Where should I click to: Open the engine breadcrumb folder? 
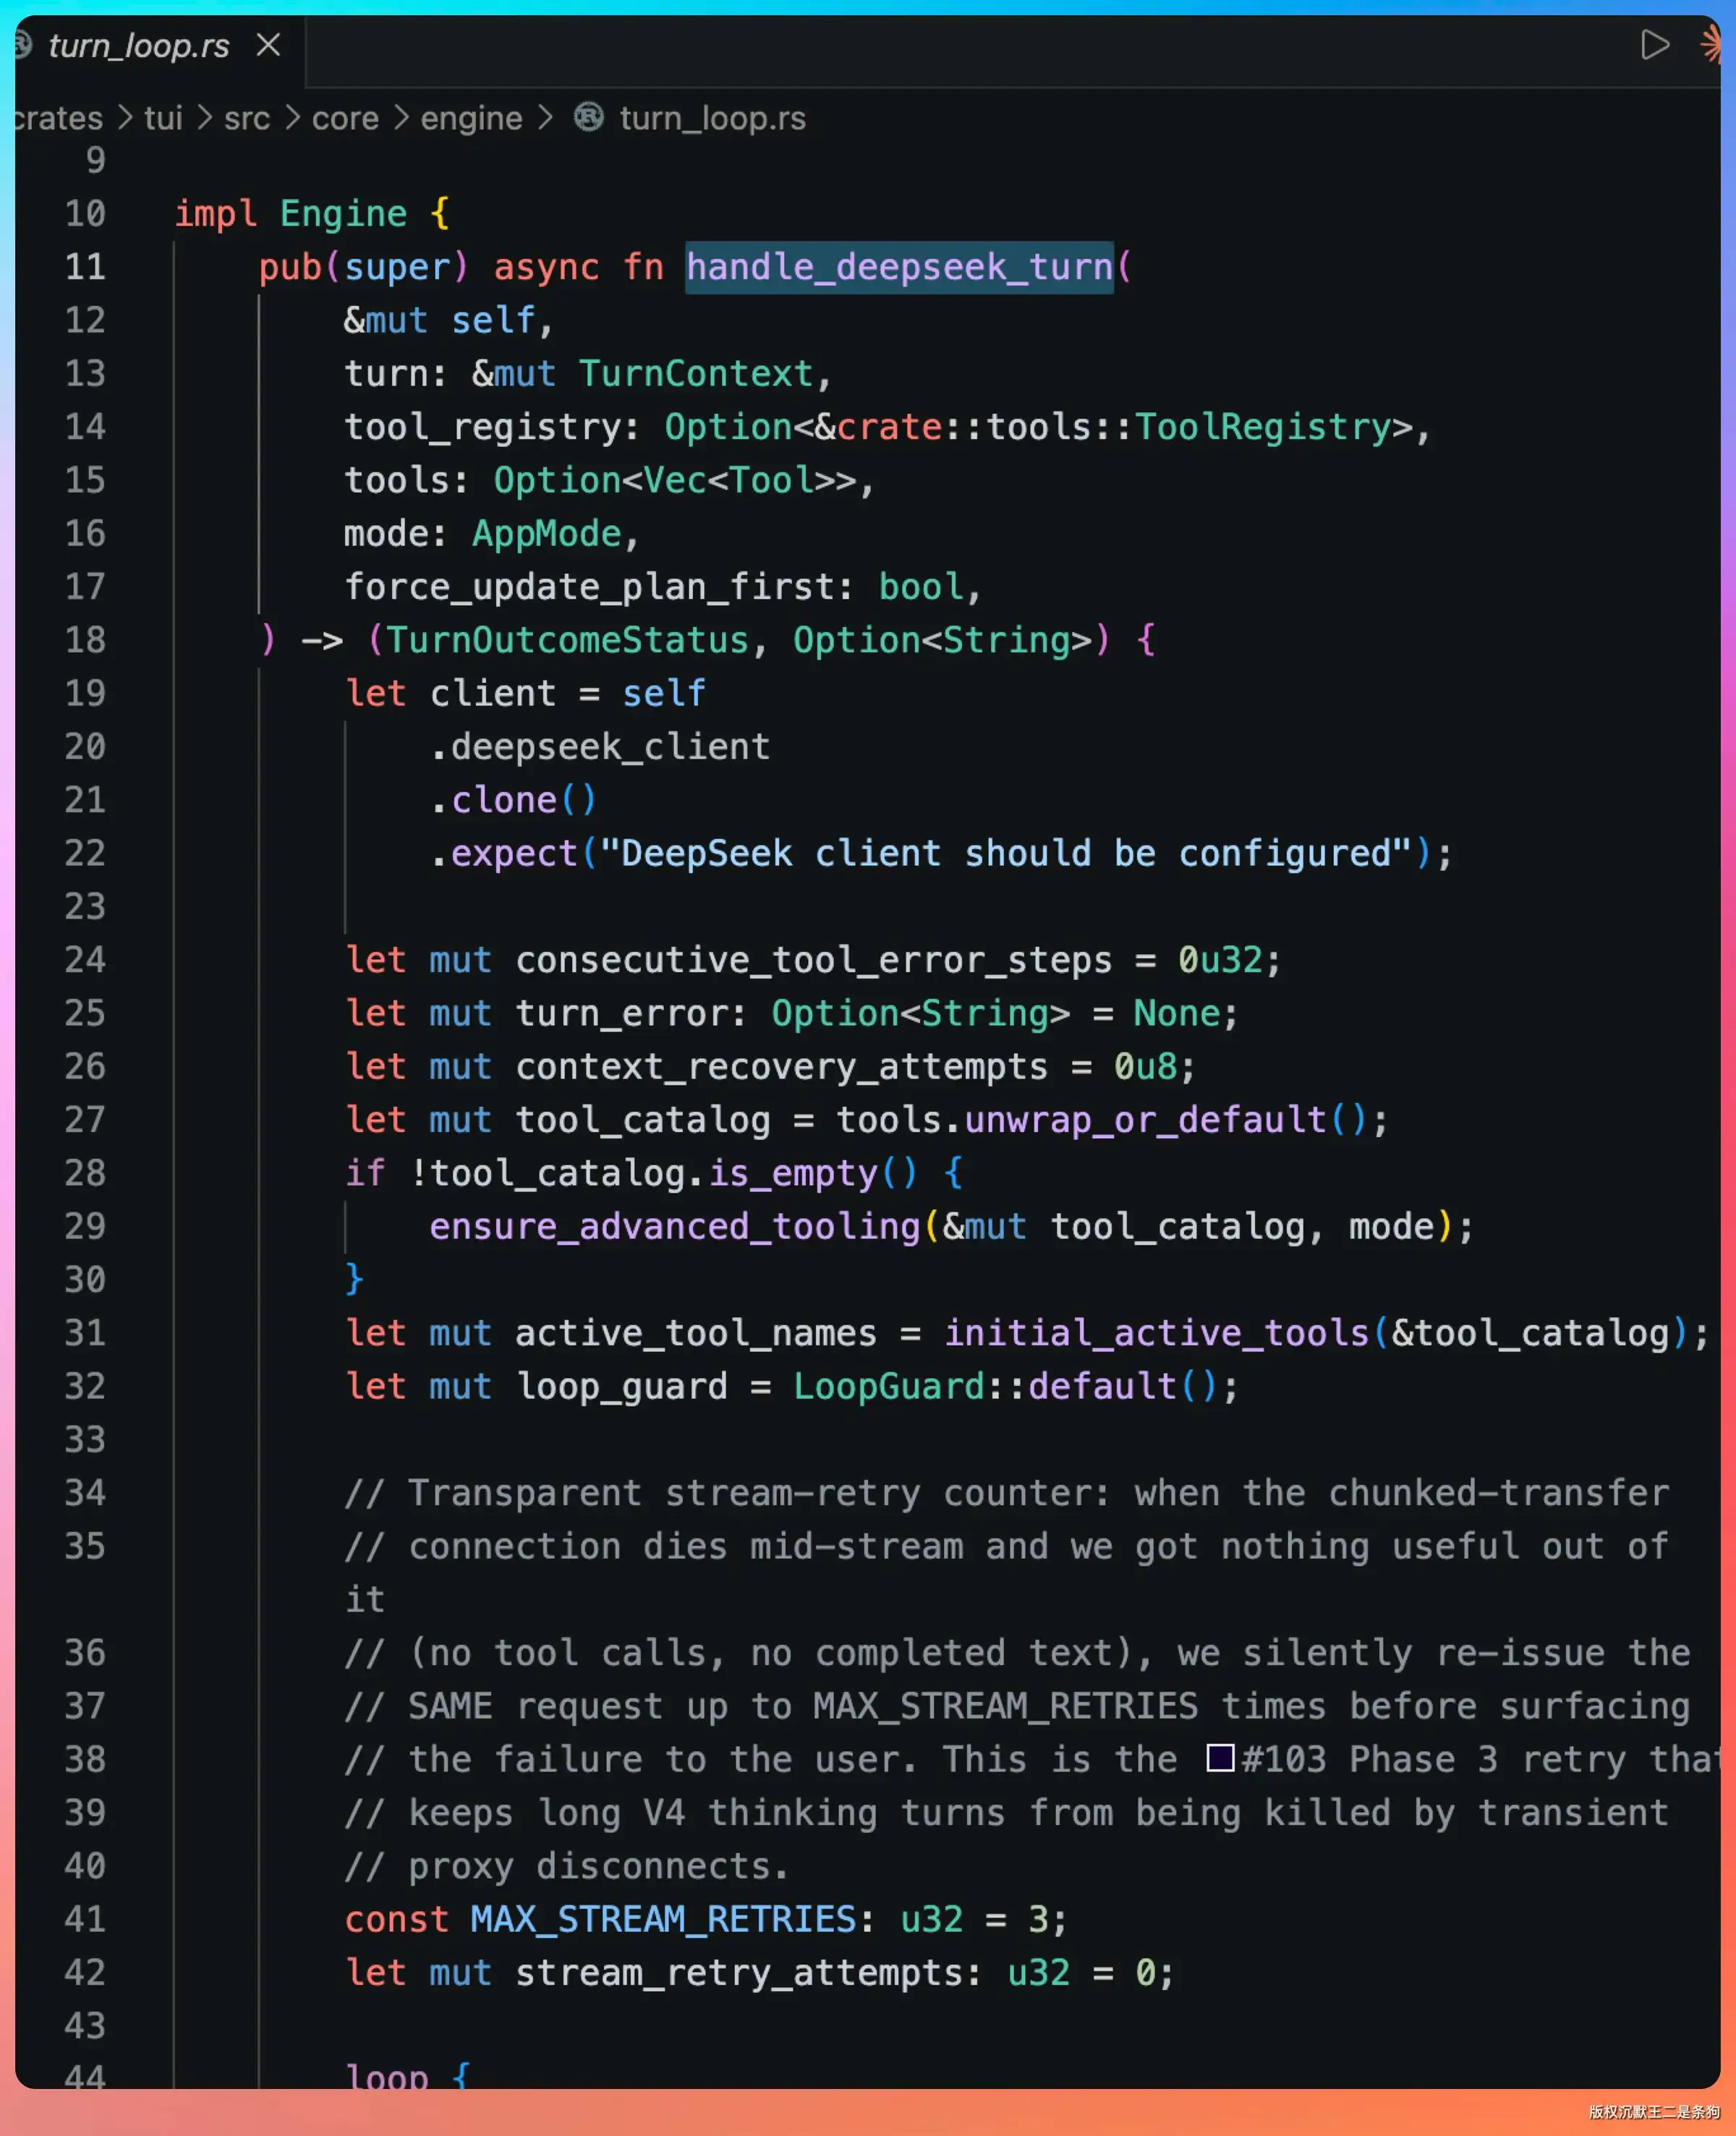coord(471,119)
